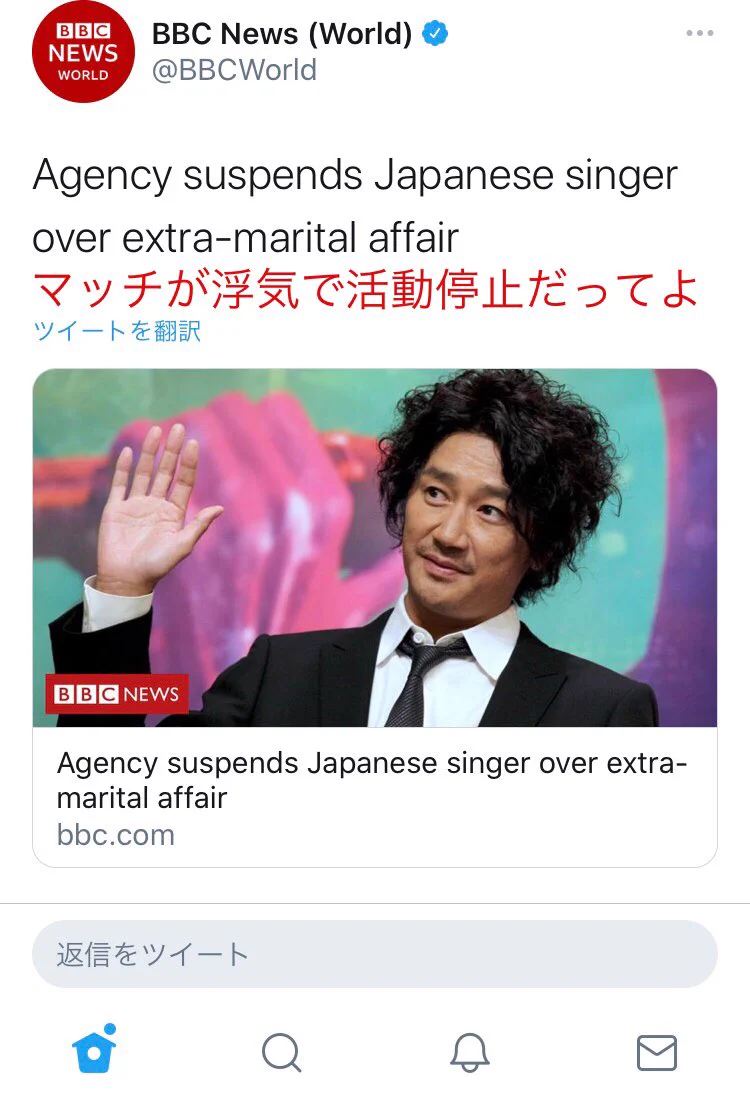This screenshot has height=1102, width=750.
Task: Focus the 返信をツイート reply field
Action: pyautogui.click(x=375, y=954)
